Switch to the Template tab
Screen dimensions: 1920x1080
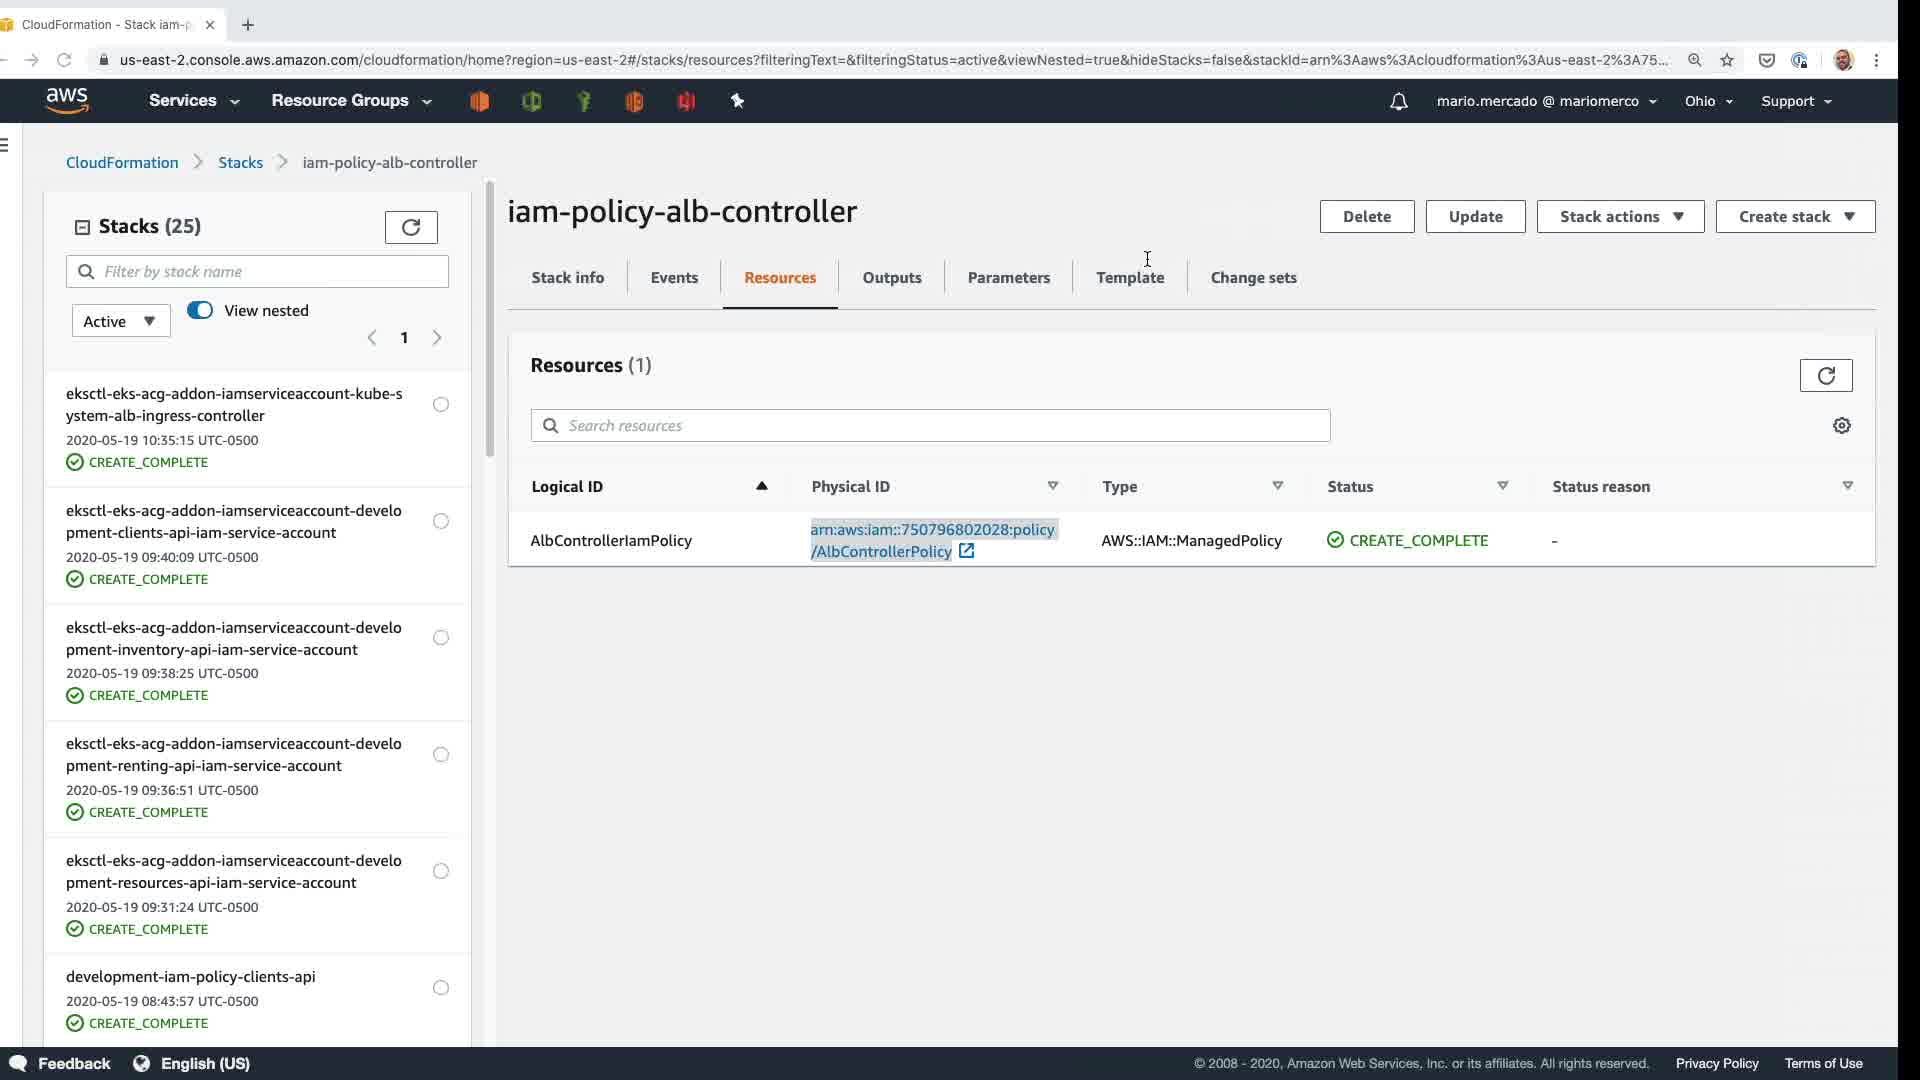[1129, 277]
